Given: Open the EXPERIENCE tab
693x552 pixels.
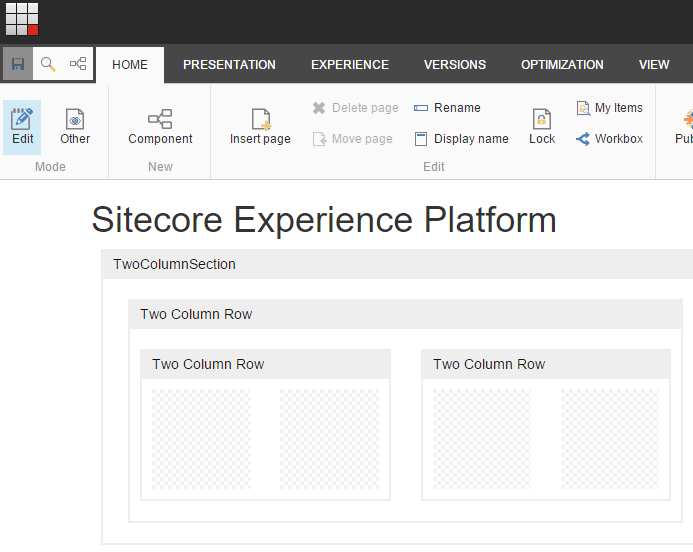Looking at the screenshot, I should point(350,65).
